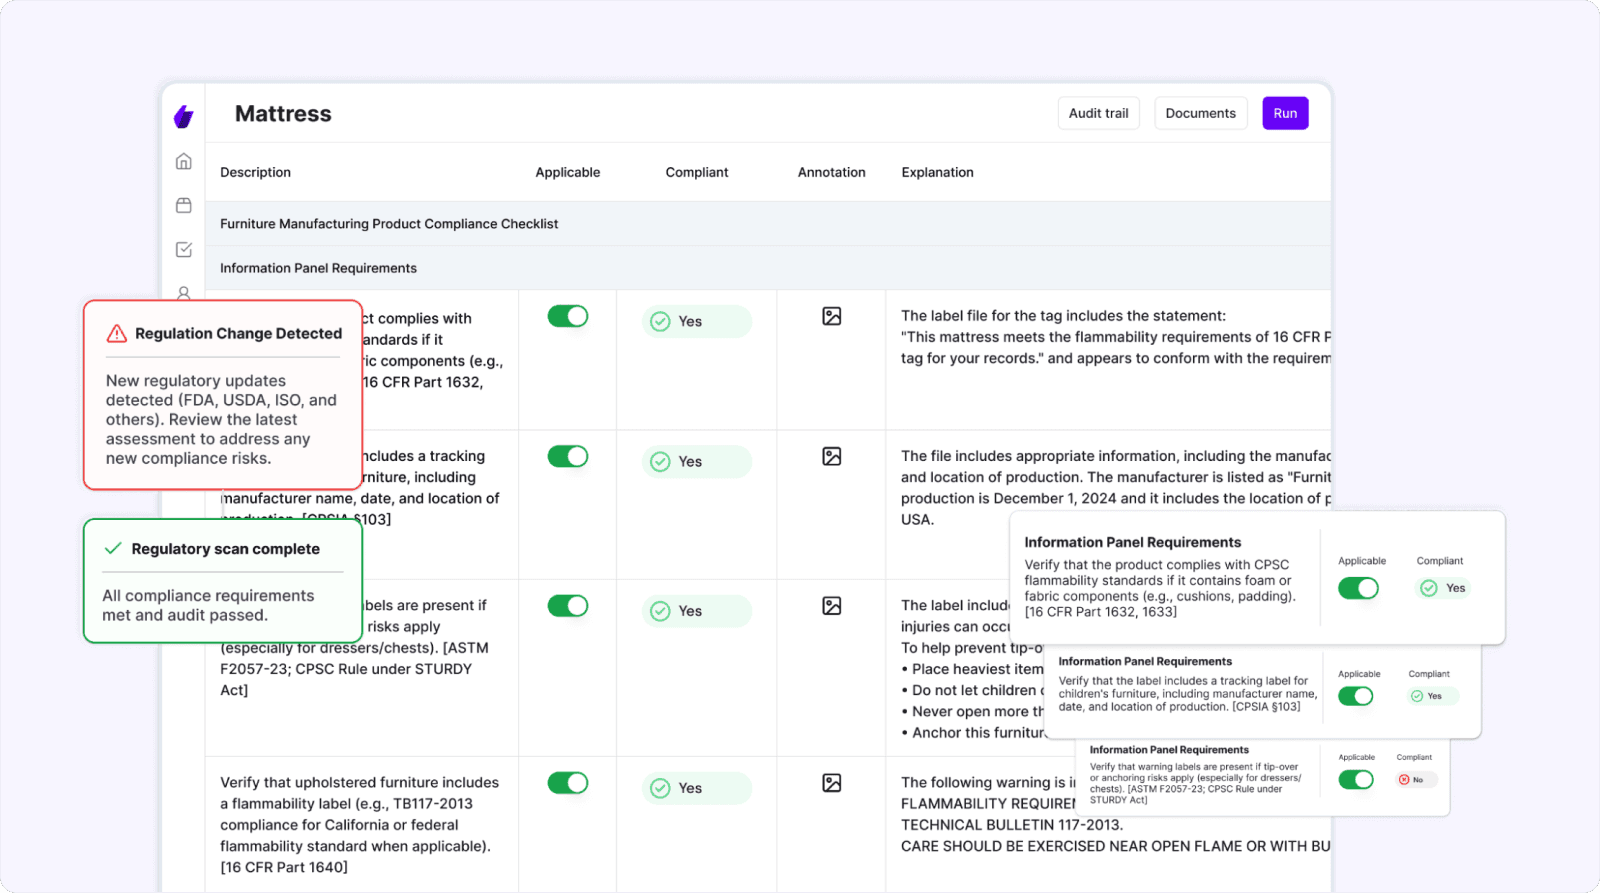
Task: Click the CPSC flammability standards card text
Action: (x=1161, y=588)
